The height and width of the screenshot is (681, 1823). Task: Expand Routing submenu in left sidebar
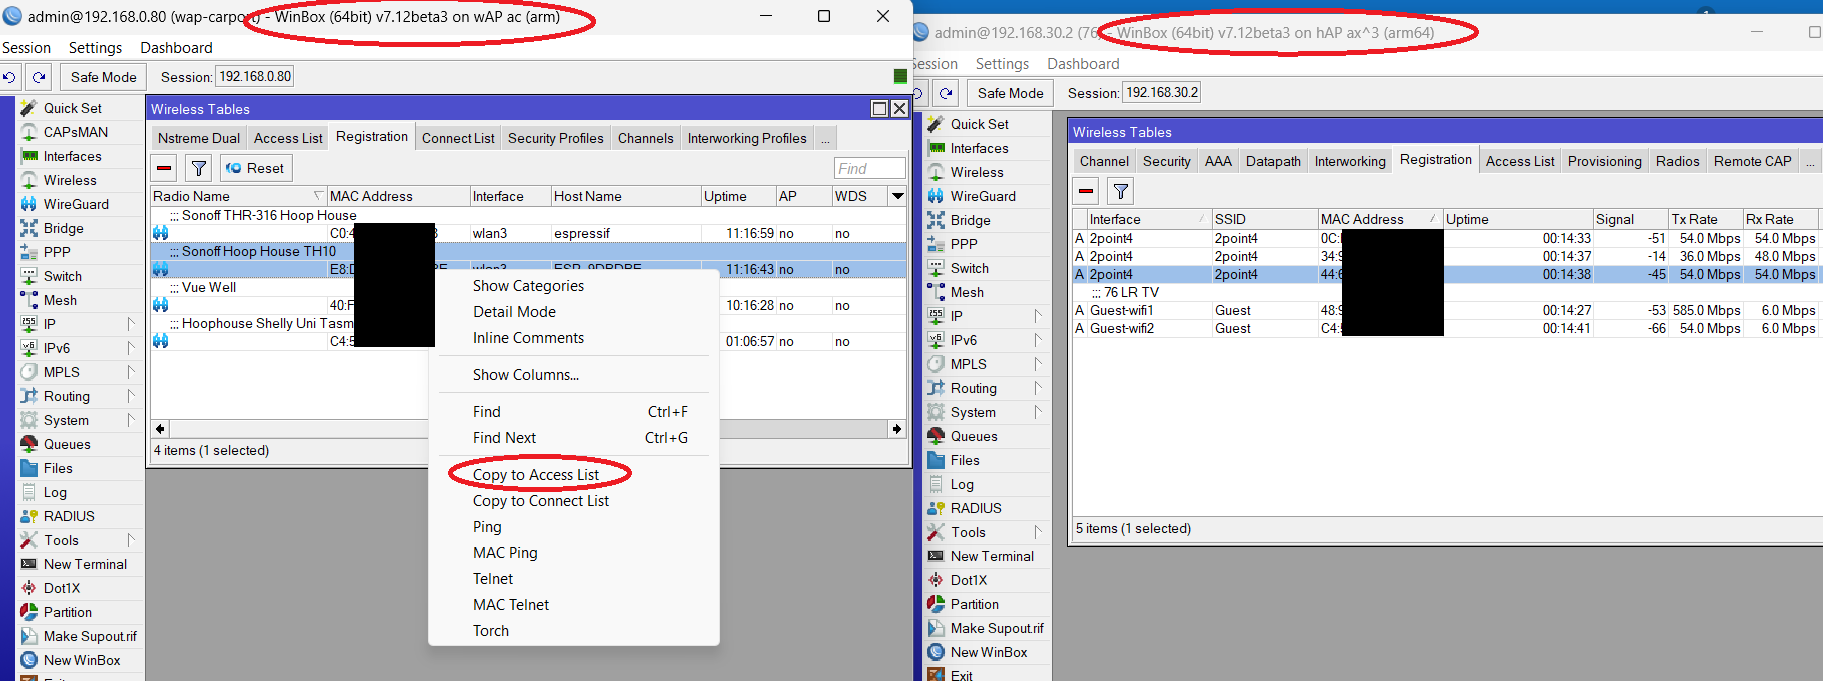click(131, 396)
